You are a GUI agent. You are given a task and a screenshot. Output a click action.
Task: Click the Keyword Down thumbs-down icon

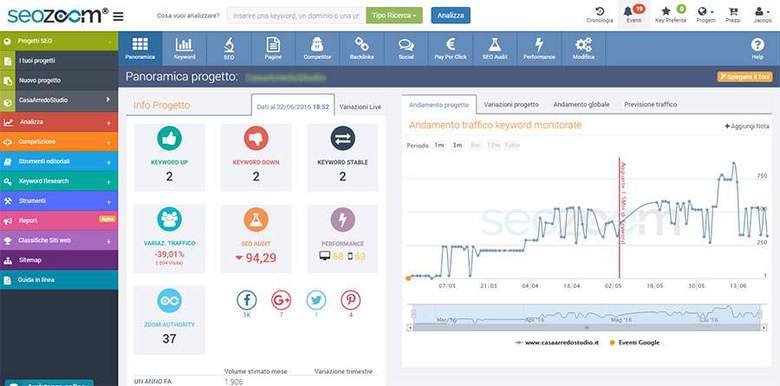[x=256, y=138]
